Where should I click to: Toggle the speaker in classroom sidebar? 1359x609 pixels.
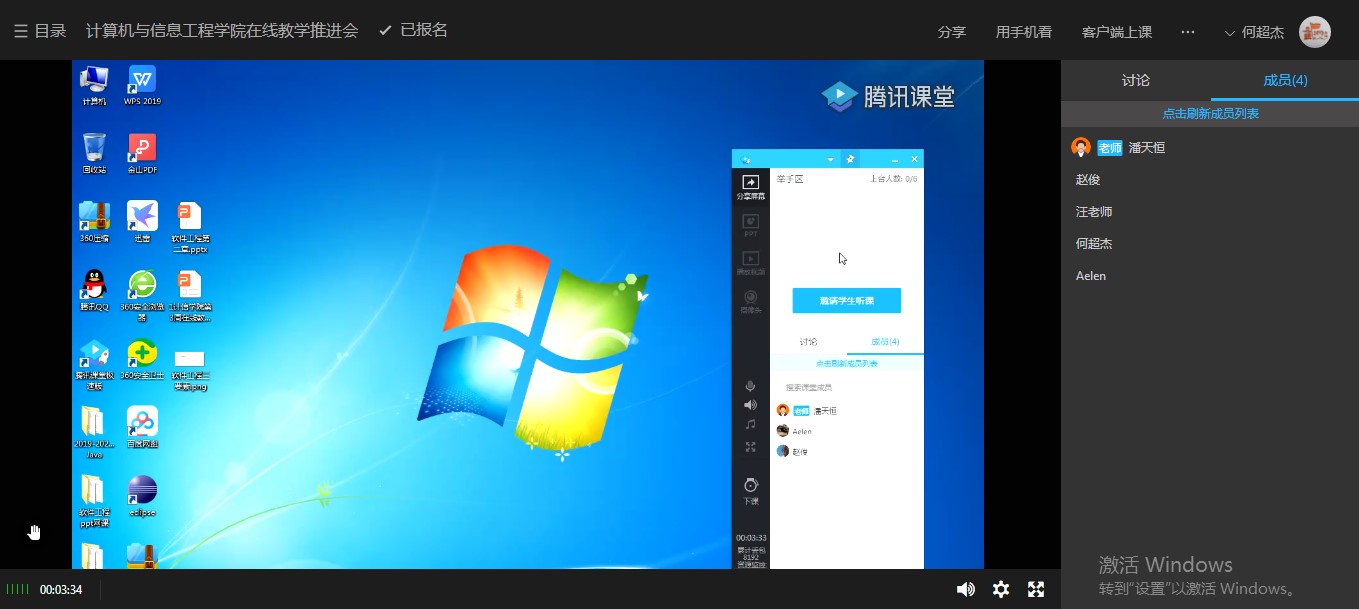pos(750,405)
